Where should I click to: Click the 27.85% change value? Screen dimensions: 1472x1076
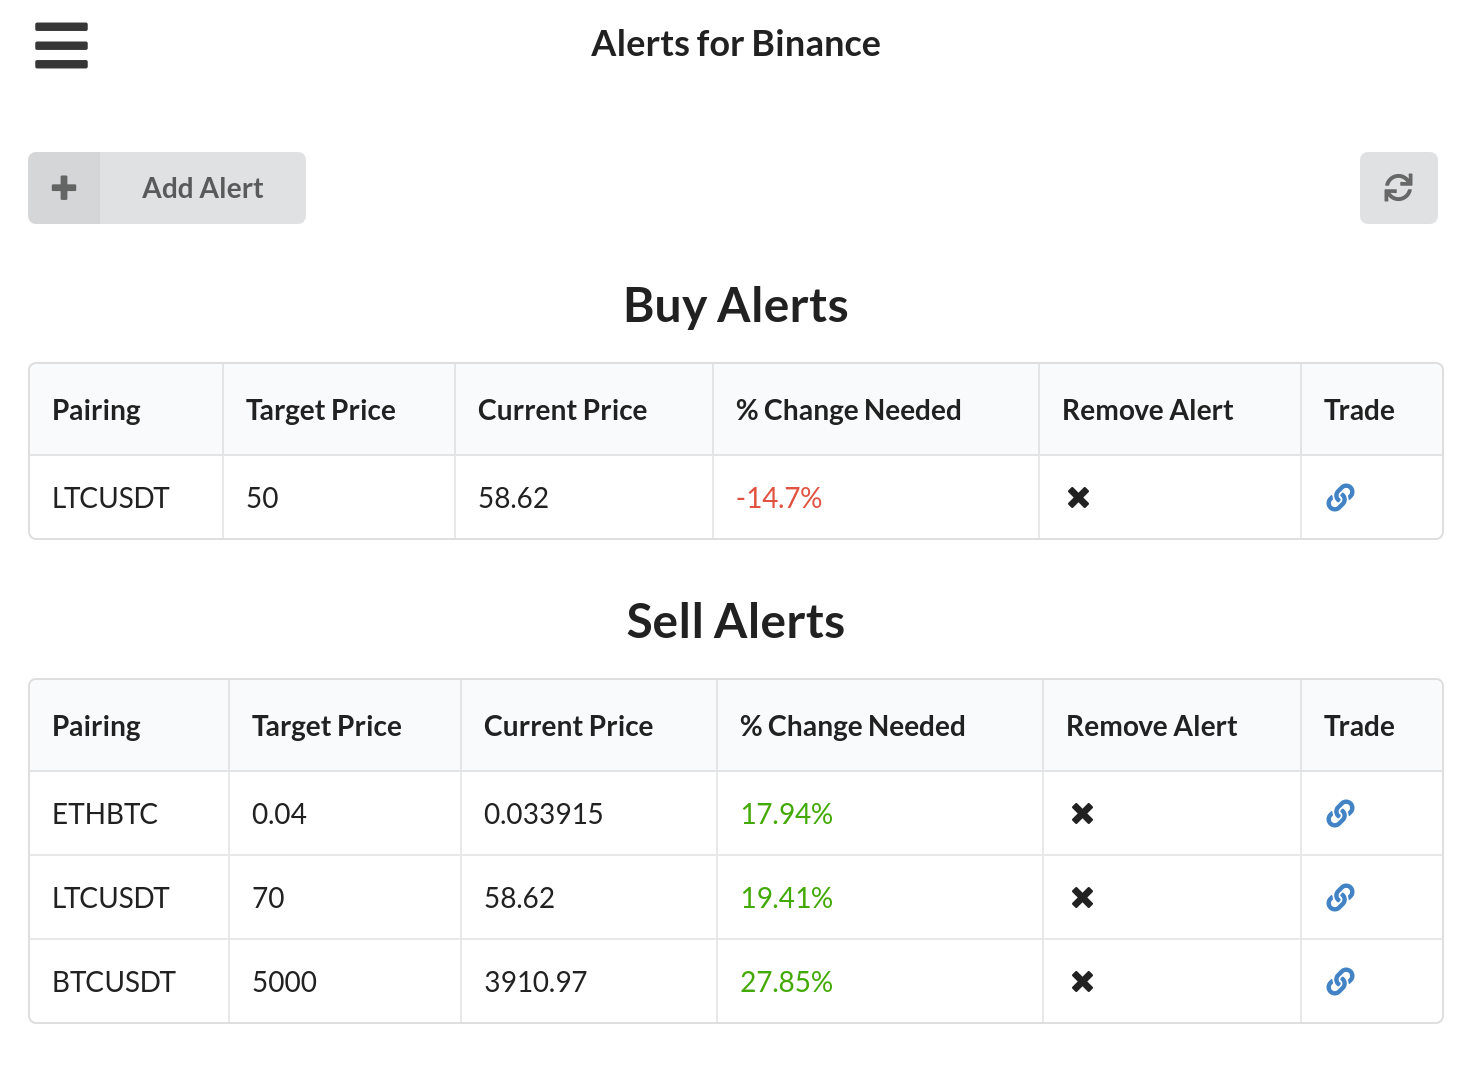tap(786, 981)
